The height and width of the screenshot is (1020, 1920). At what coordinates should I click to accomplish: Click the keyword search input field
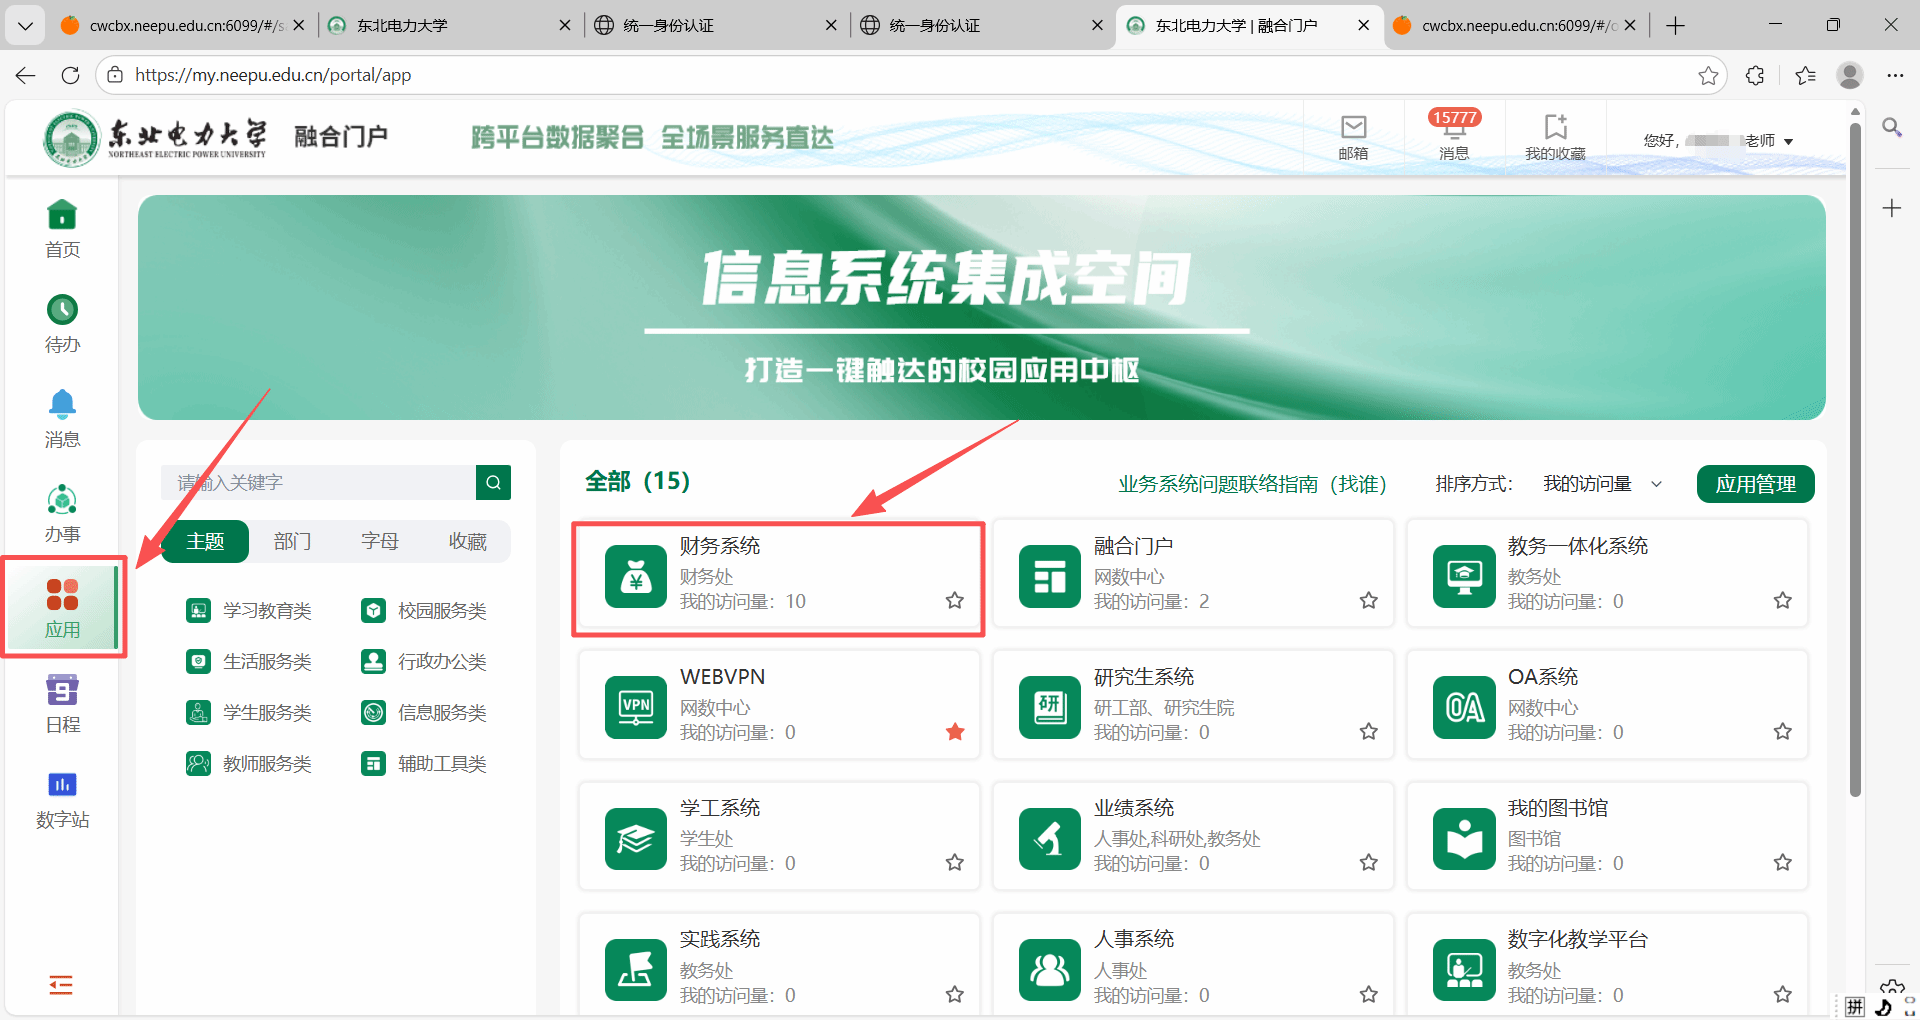[318, 482]
